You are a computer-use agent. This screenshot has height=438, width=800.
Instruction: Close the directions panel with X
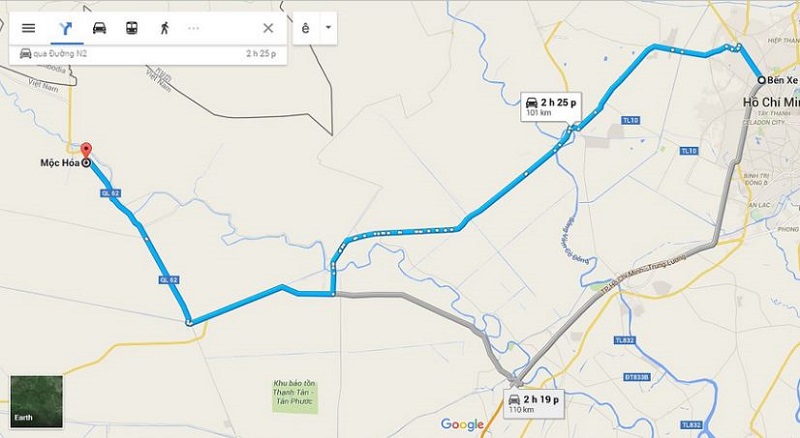[268, 28]
